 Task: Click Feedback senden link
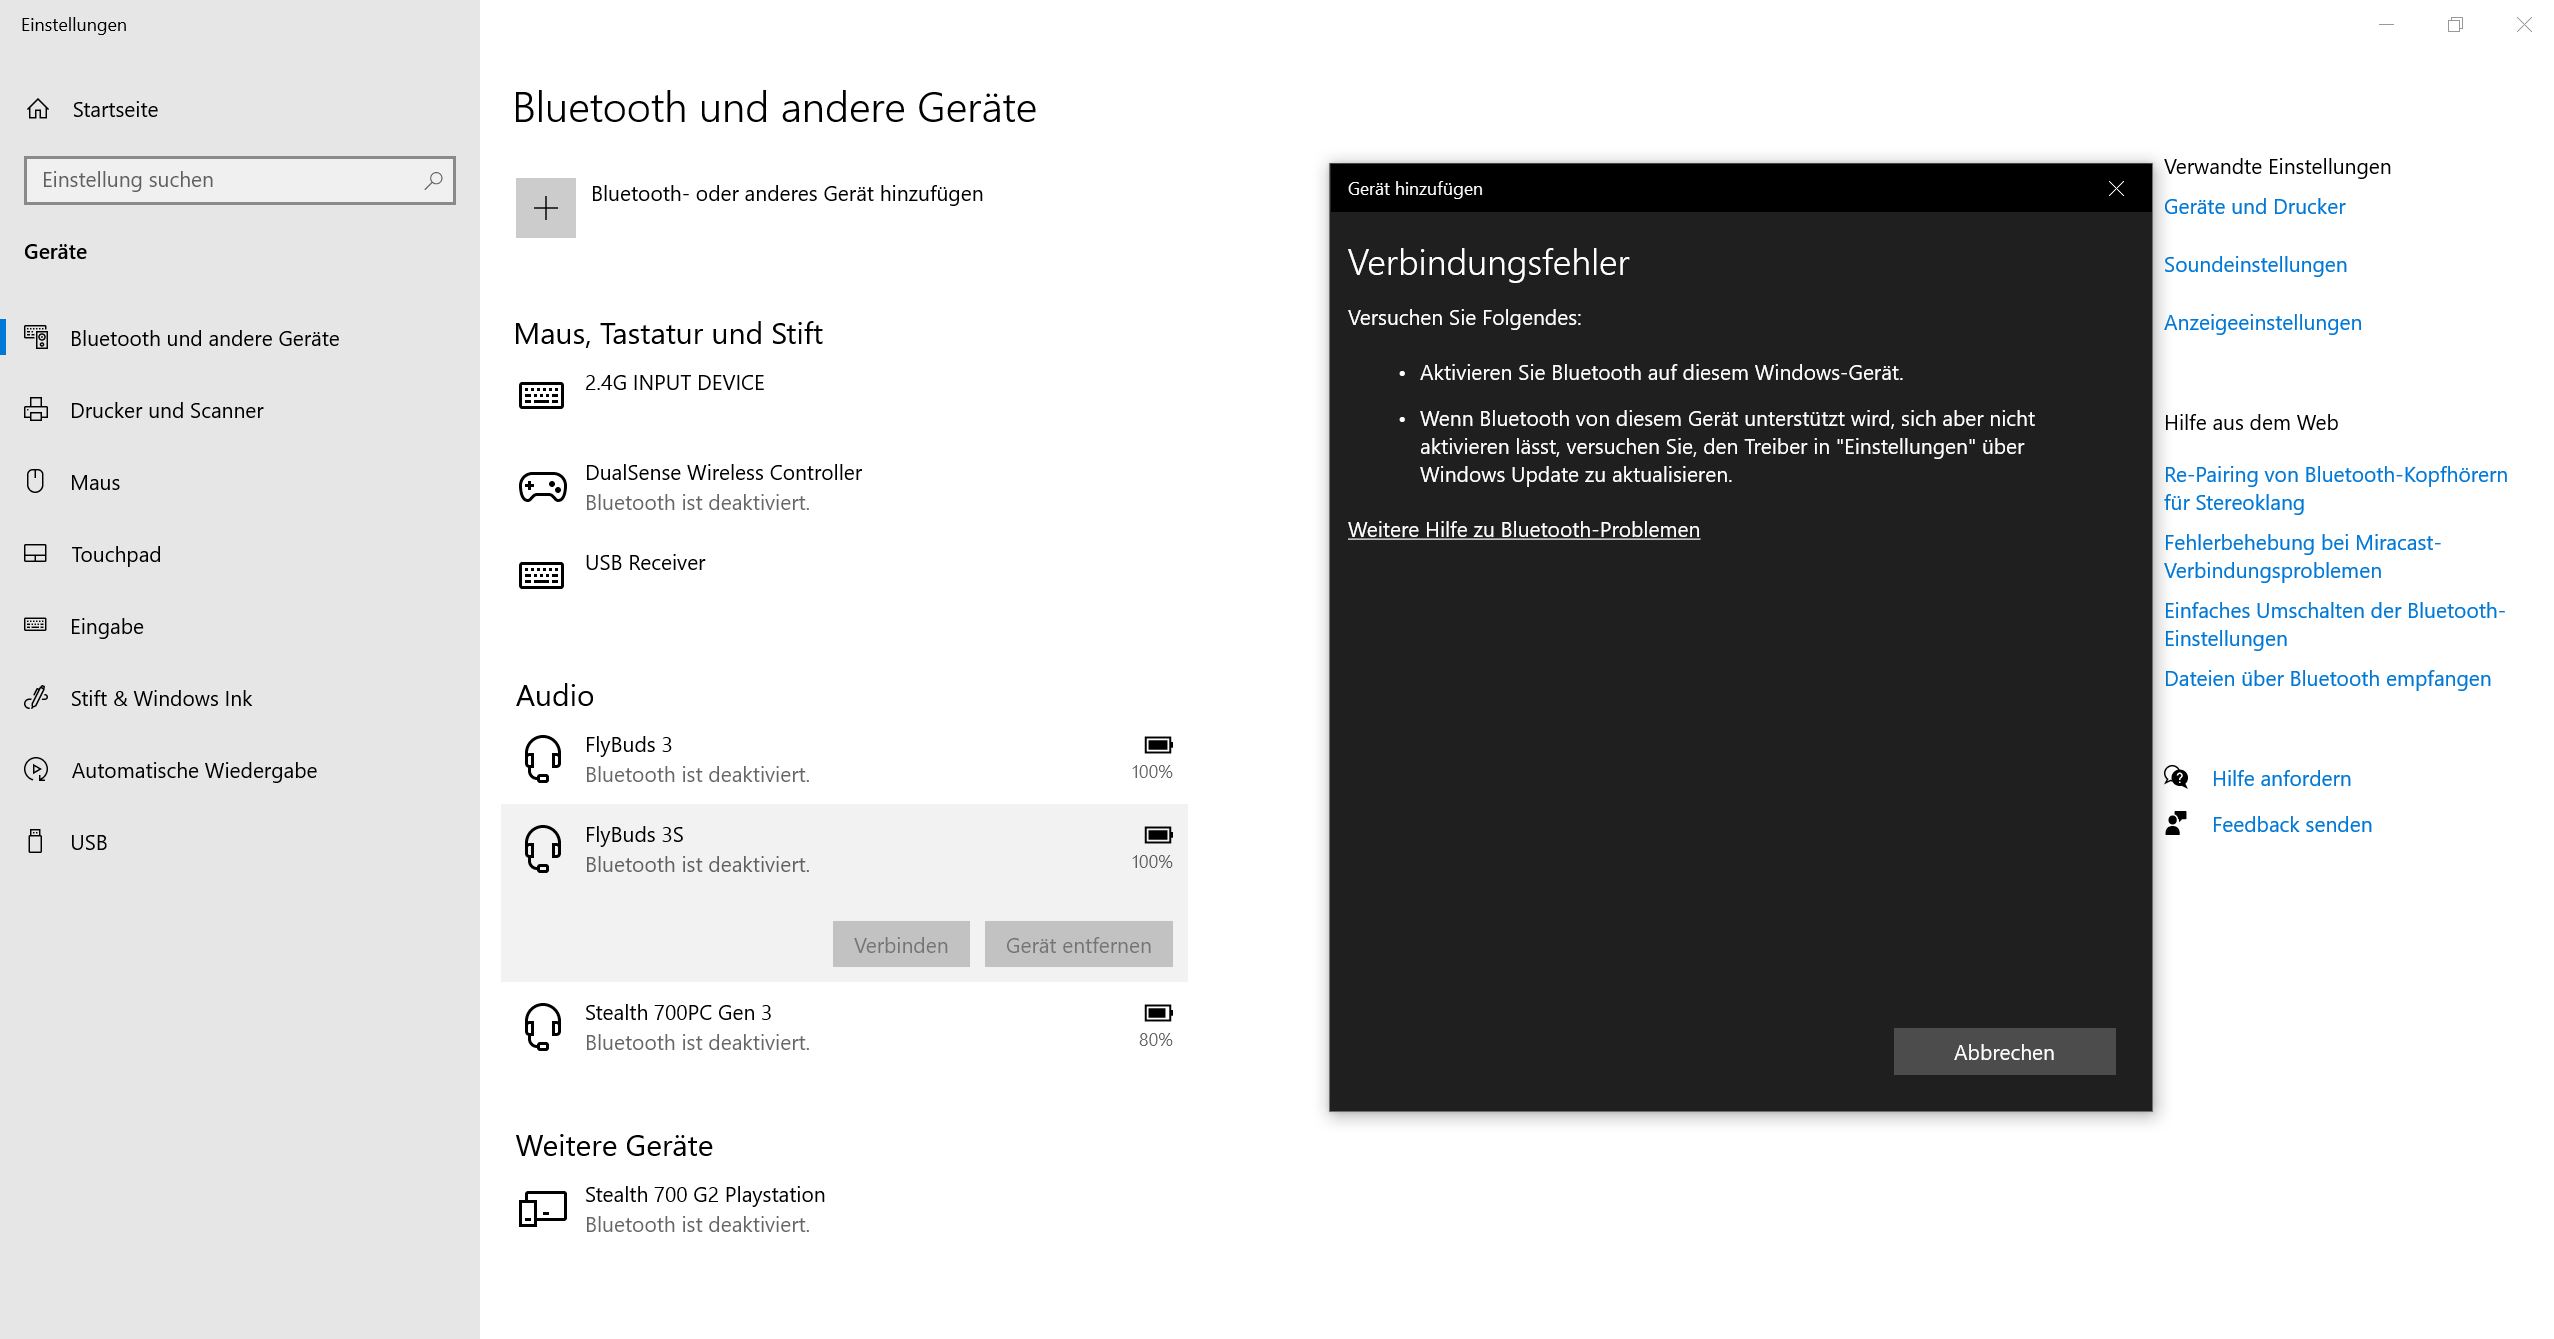[x=2291, y=825]
